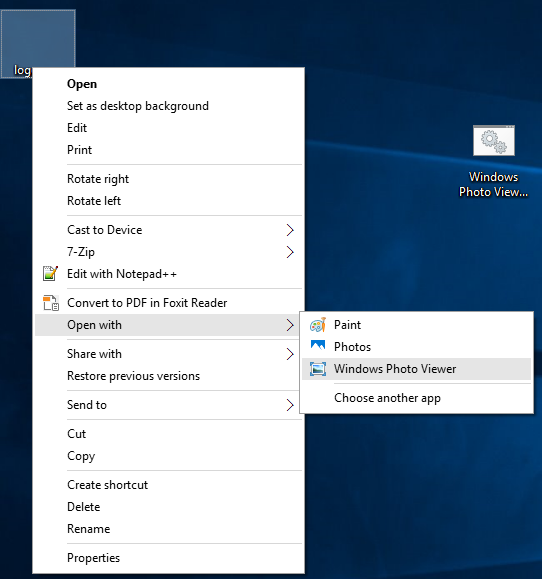Open Properties from the context menu

tap(168, 558)
